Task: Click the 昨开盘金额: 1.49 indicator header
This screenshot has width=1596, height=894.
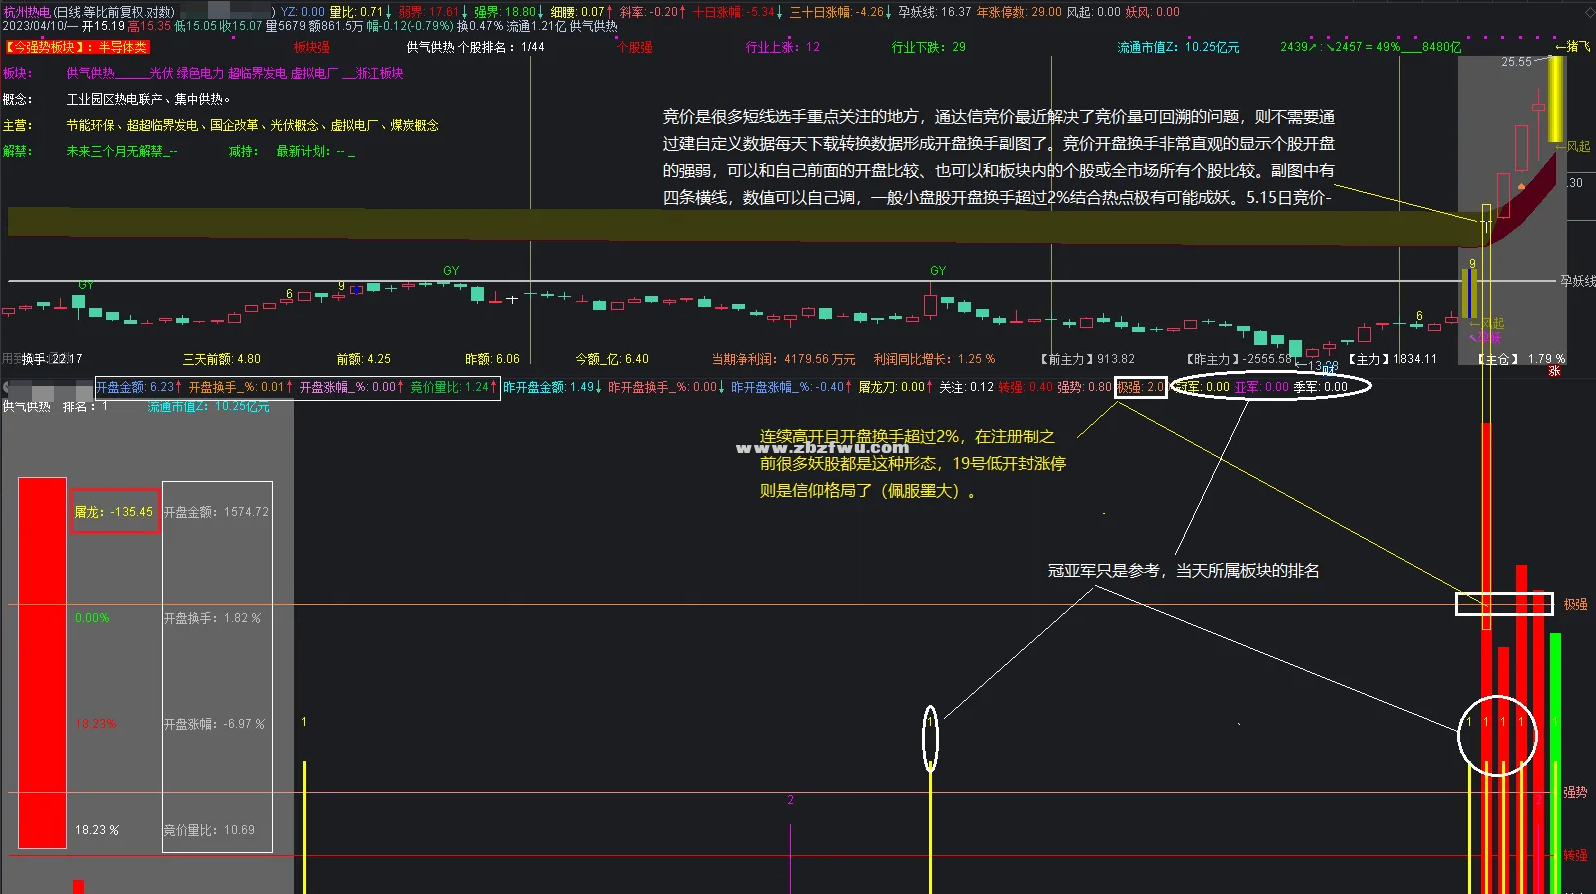Action: point(551,387)
